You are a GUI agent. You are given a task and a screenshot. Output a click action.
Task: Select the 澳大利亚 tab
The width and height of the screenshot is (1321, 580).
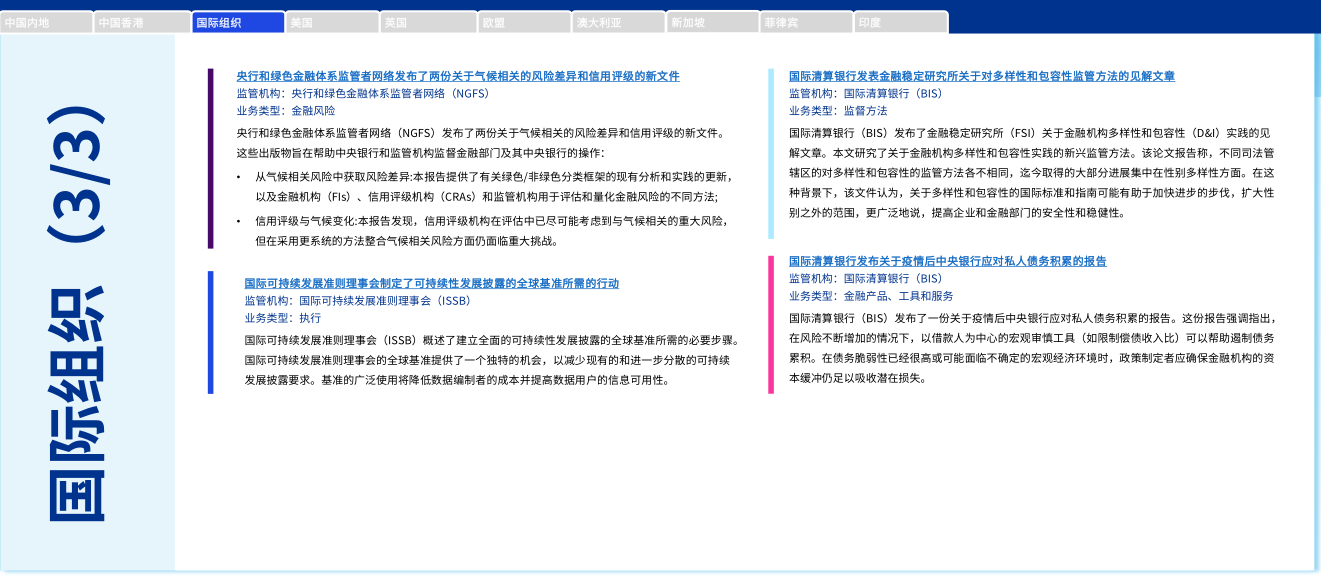pyautogui.click(x=619, y=22)
